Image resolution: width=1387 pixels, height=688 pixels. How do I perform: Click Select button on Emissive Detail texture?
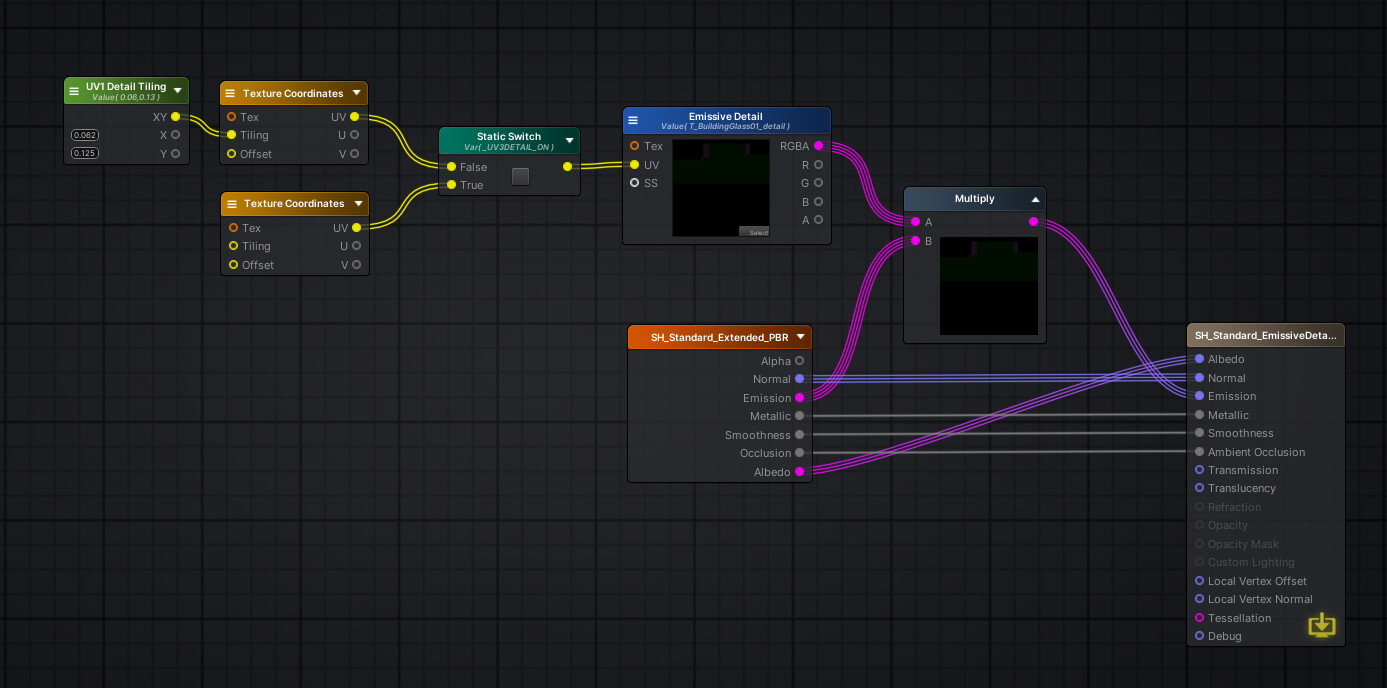pos(754,232)
